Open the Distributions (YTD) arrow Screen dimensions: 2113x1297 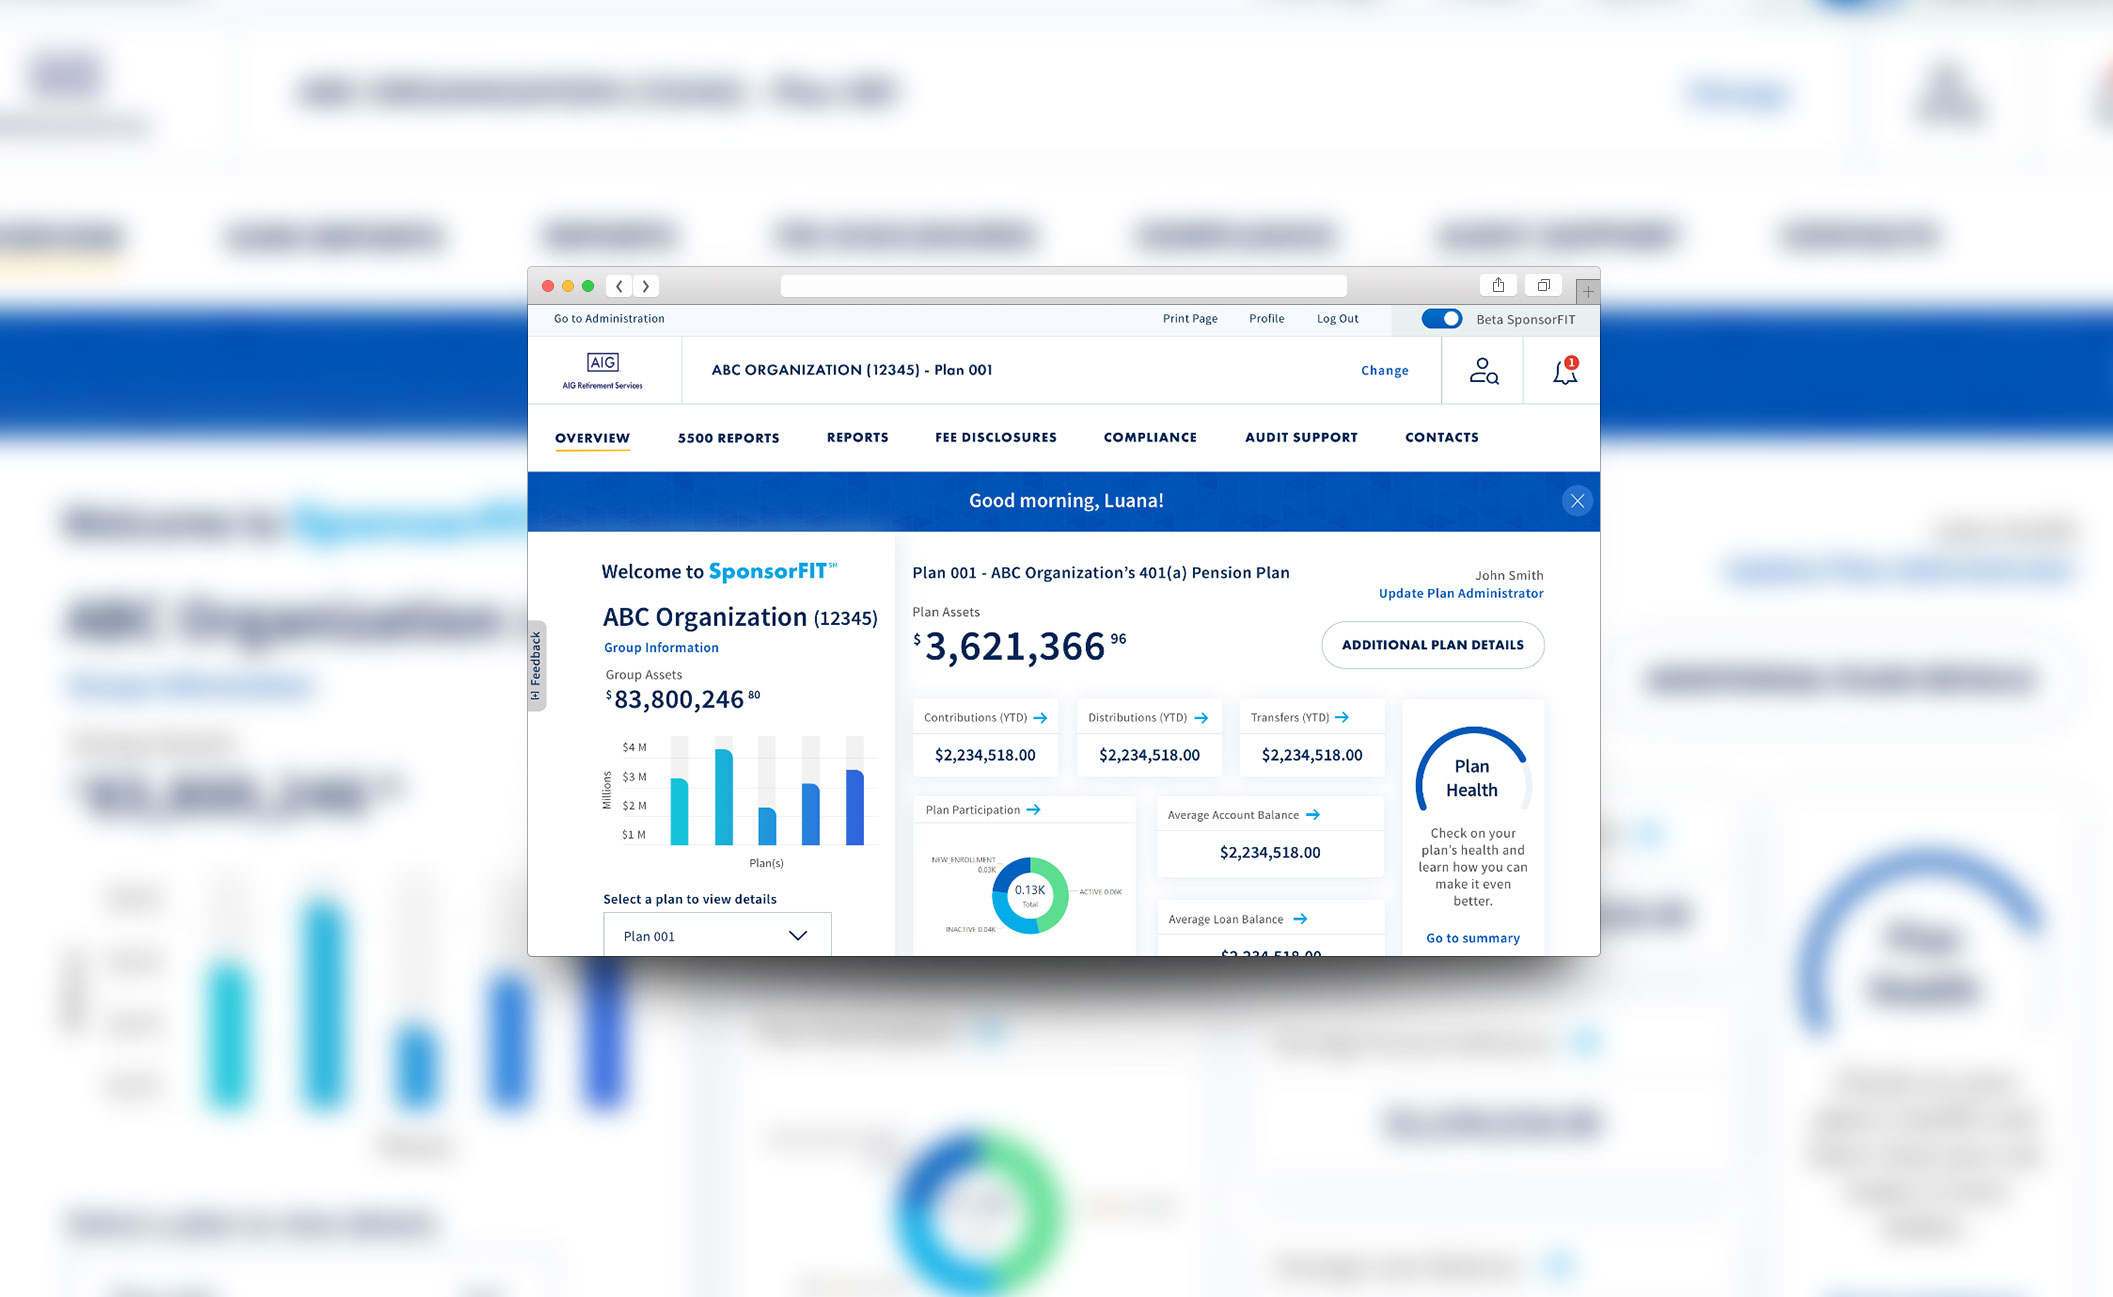(x=1201, y=718)
